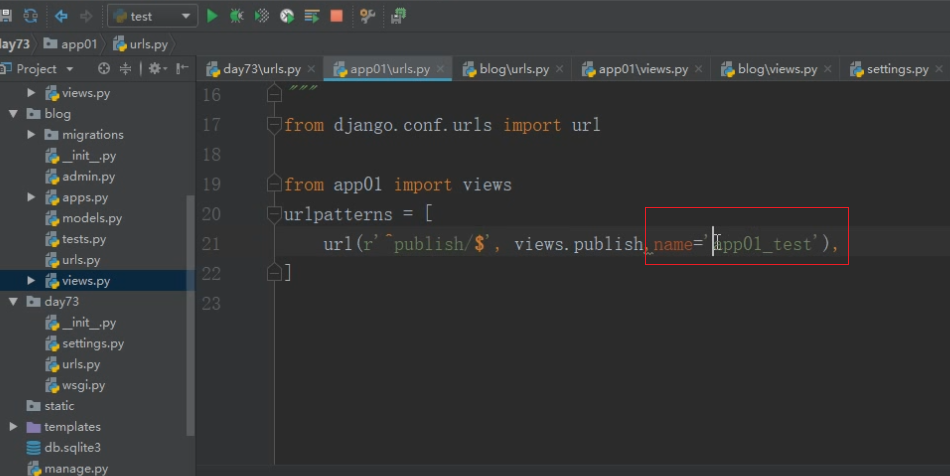Click the Synchronize icon in toolbar
Image resolution: width=950 pixels, height=476 pixels.
(x=30, y=16)
